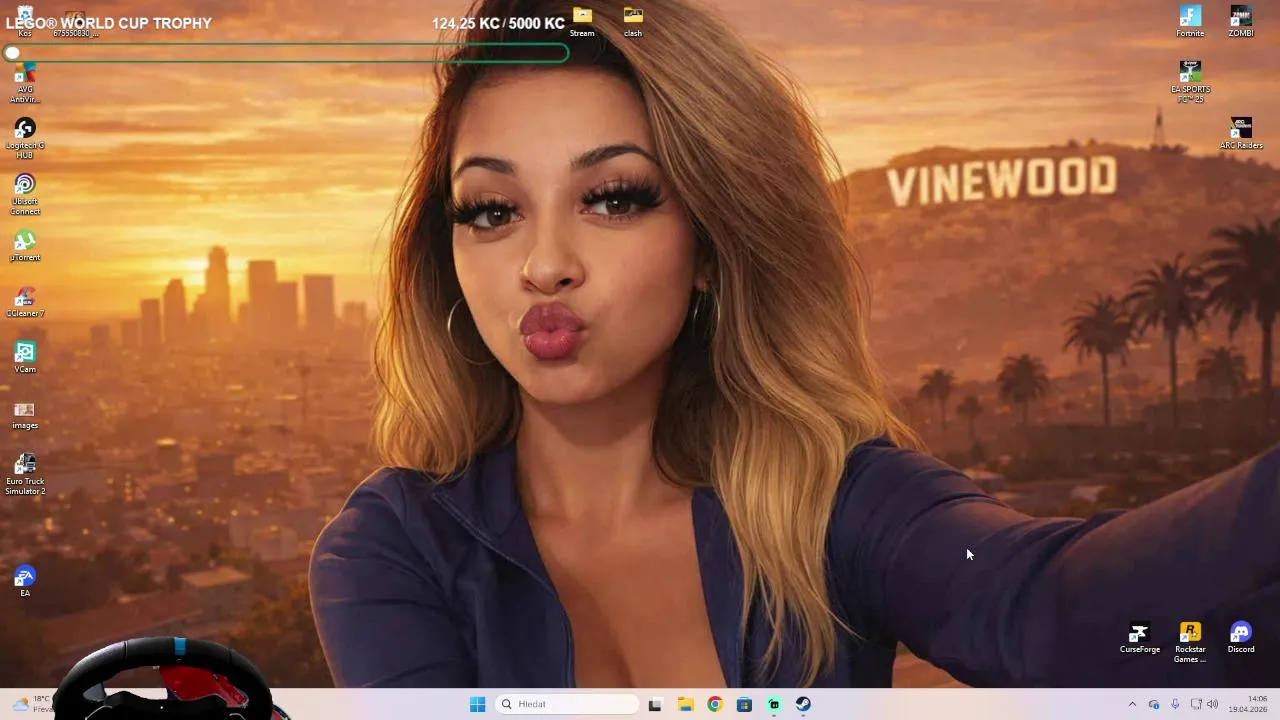Expand the hidden system tray icons
1280x720 pixels.
[1132, 704]
